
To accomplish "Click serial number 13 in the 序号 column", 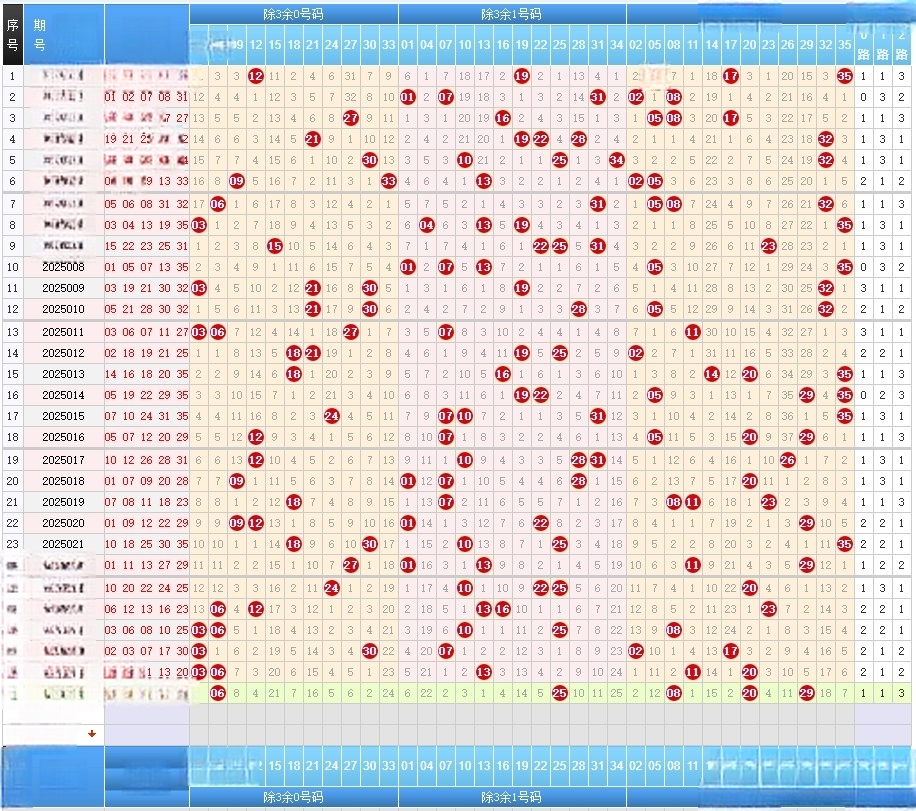I will (12, 332).
